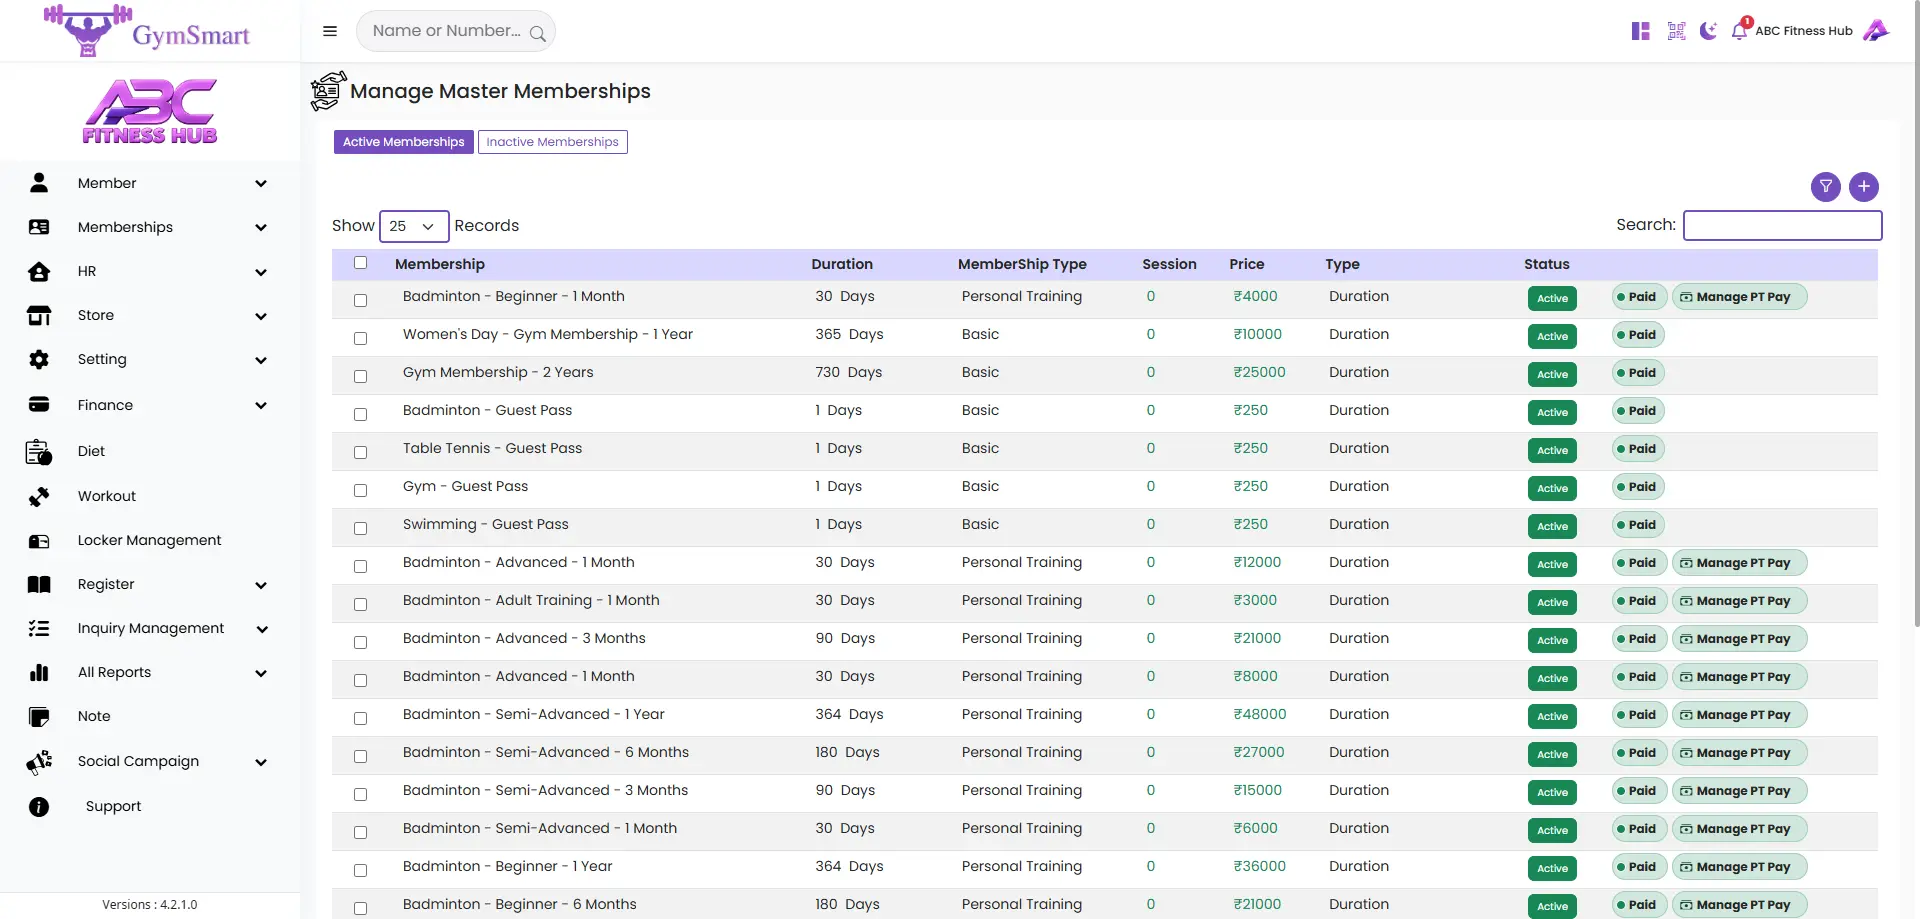Open the filter funnel button
Viewport: 1920px width, 919px height.
[1826, 187]
